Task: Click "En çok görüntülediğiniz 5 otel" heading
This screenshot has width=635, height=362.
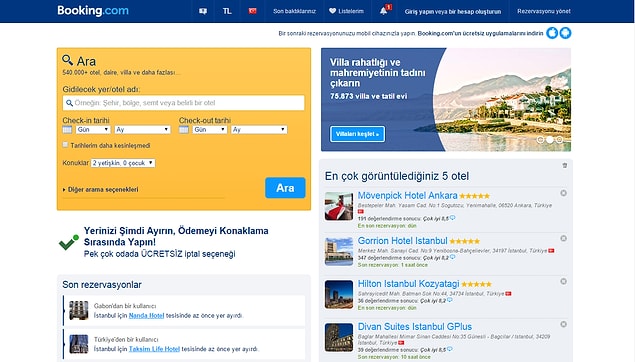Action: (397, 176)
